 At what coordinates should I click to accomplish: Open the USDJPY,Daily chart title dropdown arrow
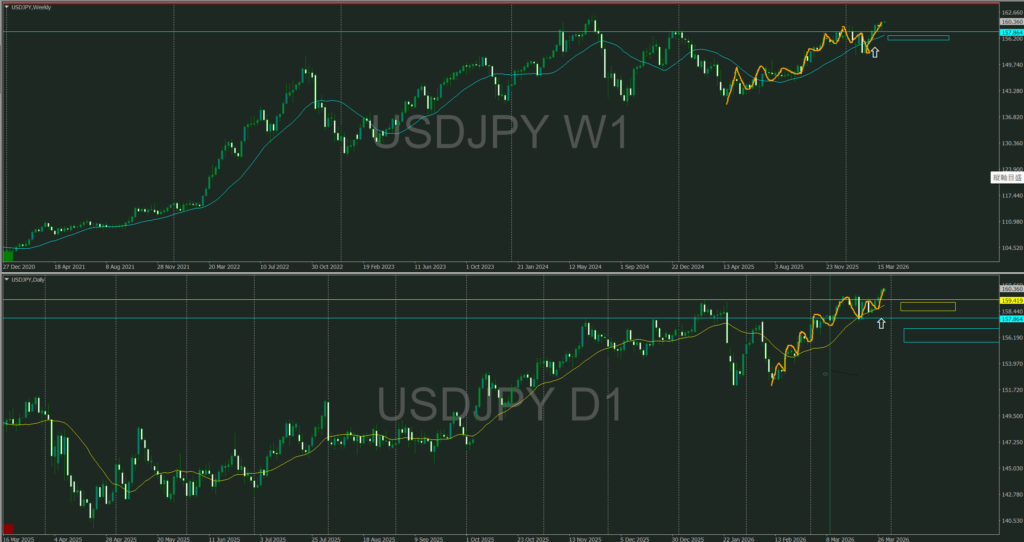pos(6,280)
